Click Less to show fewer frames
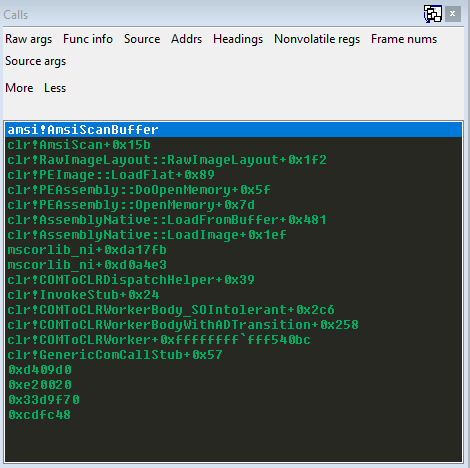 coord(55,88)
